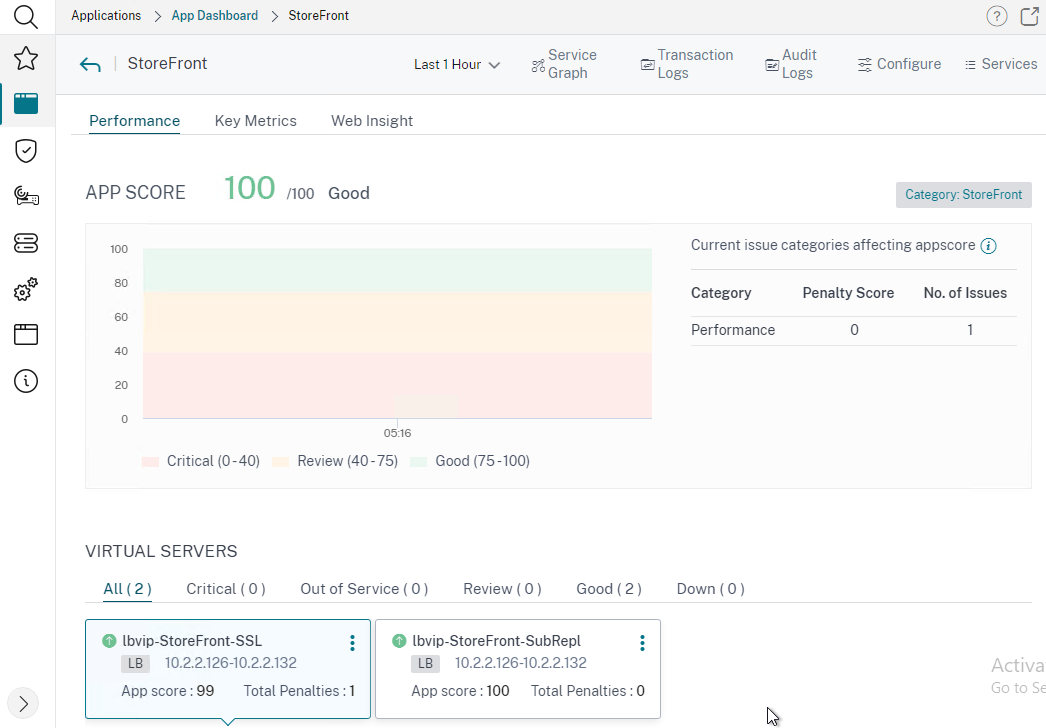Expand the sidebar with the arrow button
Image resolution: width=1046 pixels, height=728 pixels.
pos(23,703)
